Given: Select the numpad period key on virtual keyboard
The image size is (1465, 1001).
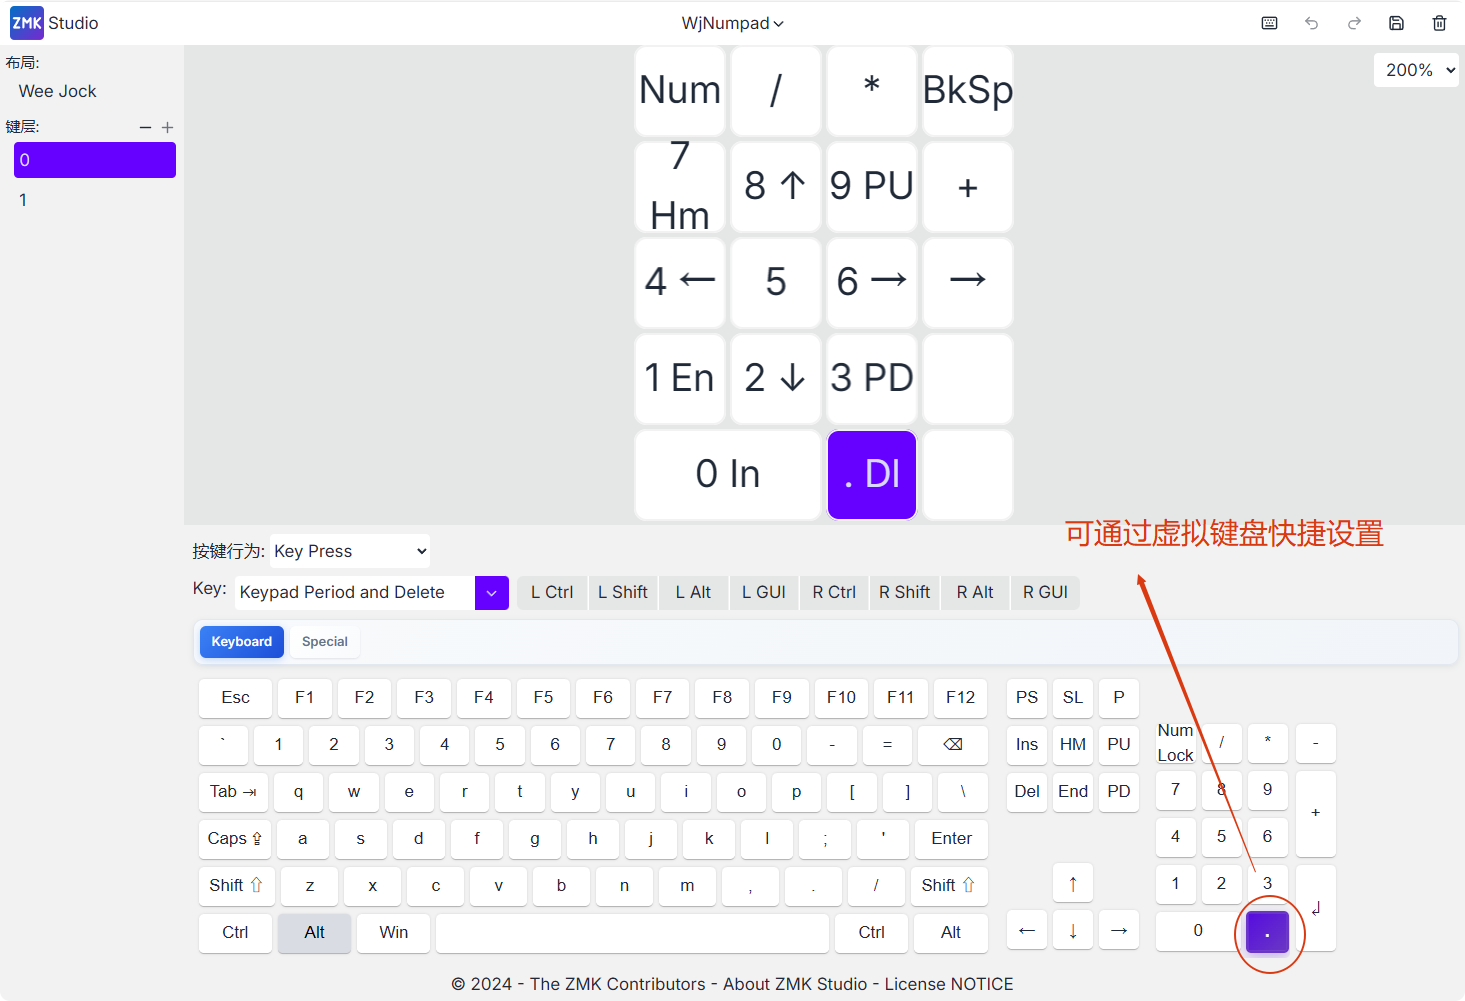Looking at the screenshot, I should pos(1267,932).
